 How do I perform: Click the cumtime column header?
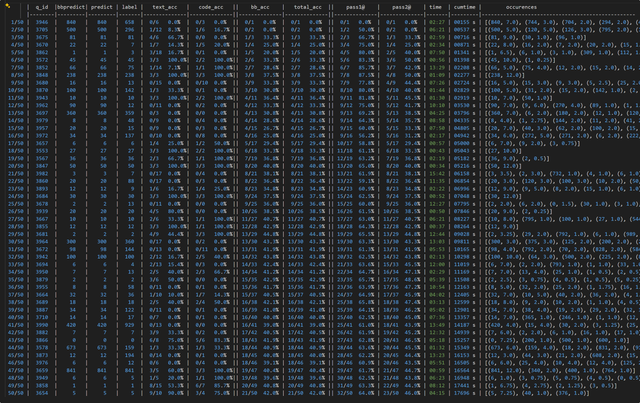click(464, 7)
